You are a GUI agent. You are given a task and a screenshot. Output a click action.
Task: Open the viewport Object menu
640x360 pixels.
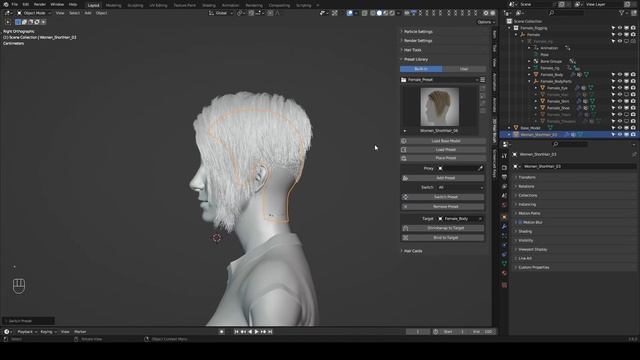[x=101, y=13]
